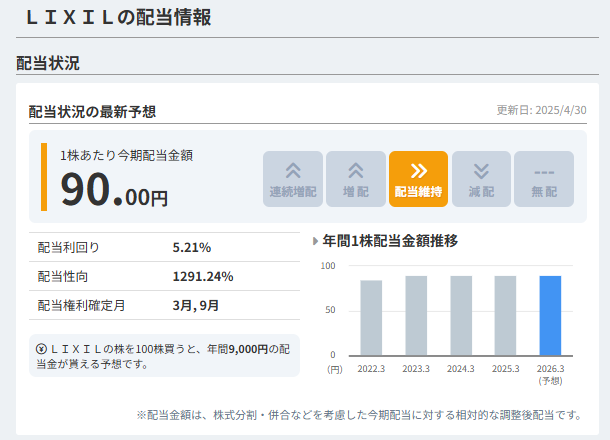
Task: Click the 90.00円 dividend amount
Action: (114, 190)
